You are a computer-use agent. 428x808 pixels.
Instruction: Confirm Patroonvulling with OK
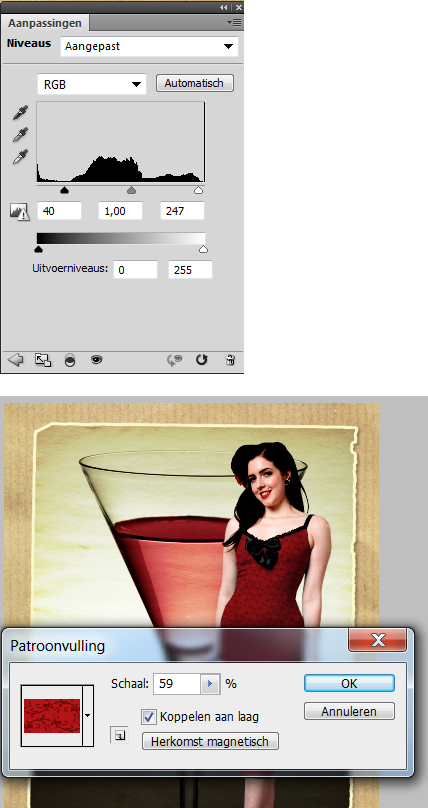point(349,683)
